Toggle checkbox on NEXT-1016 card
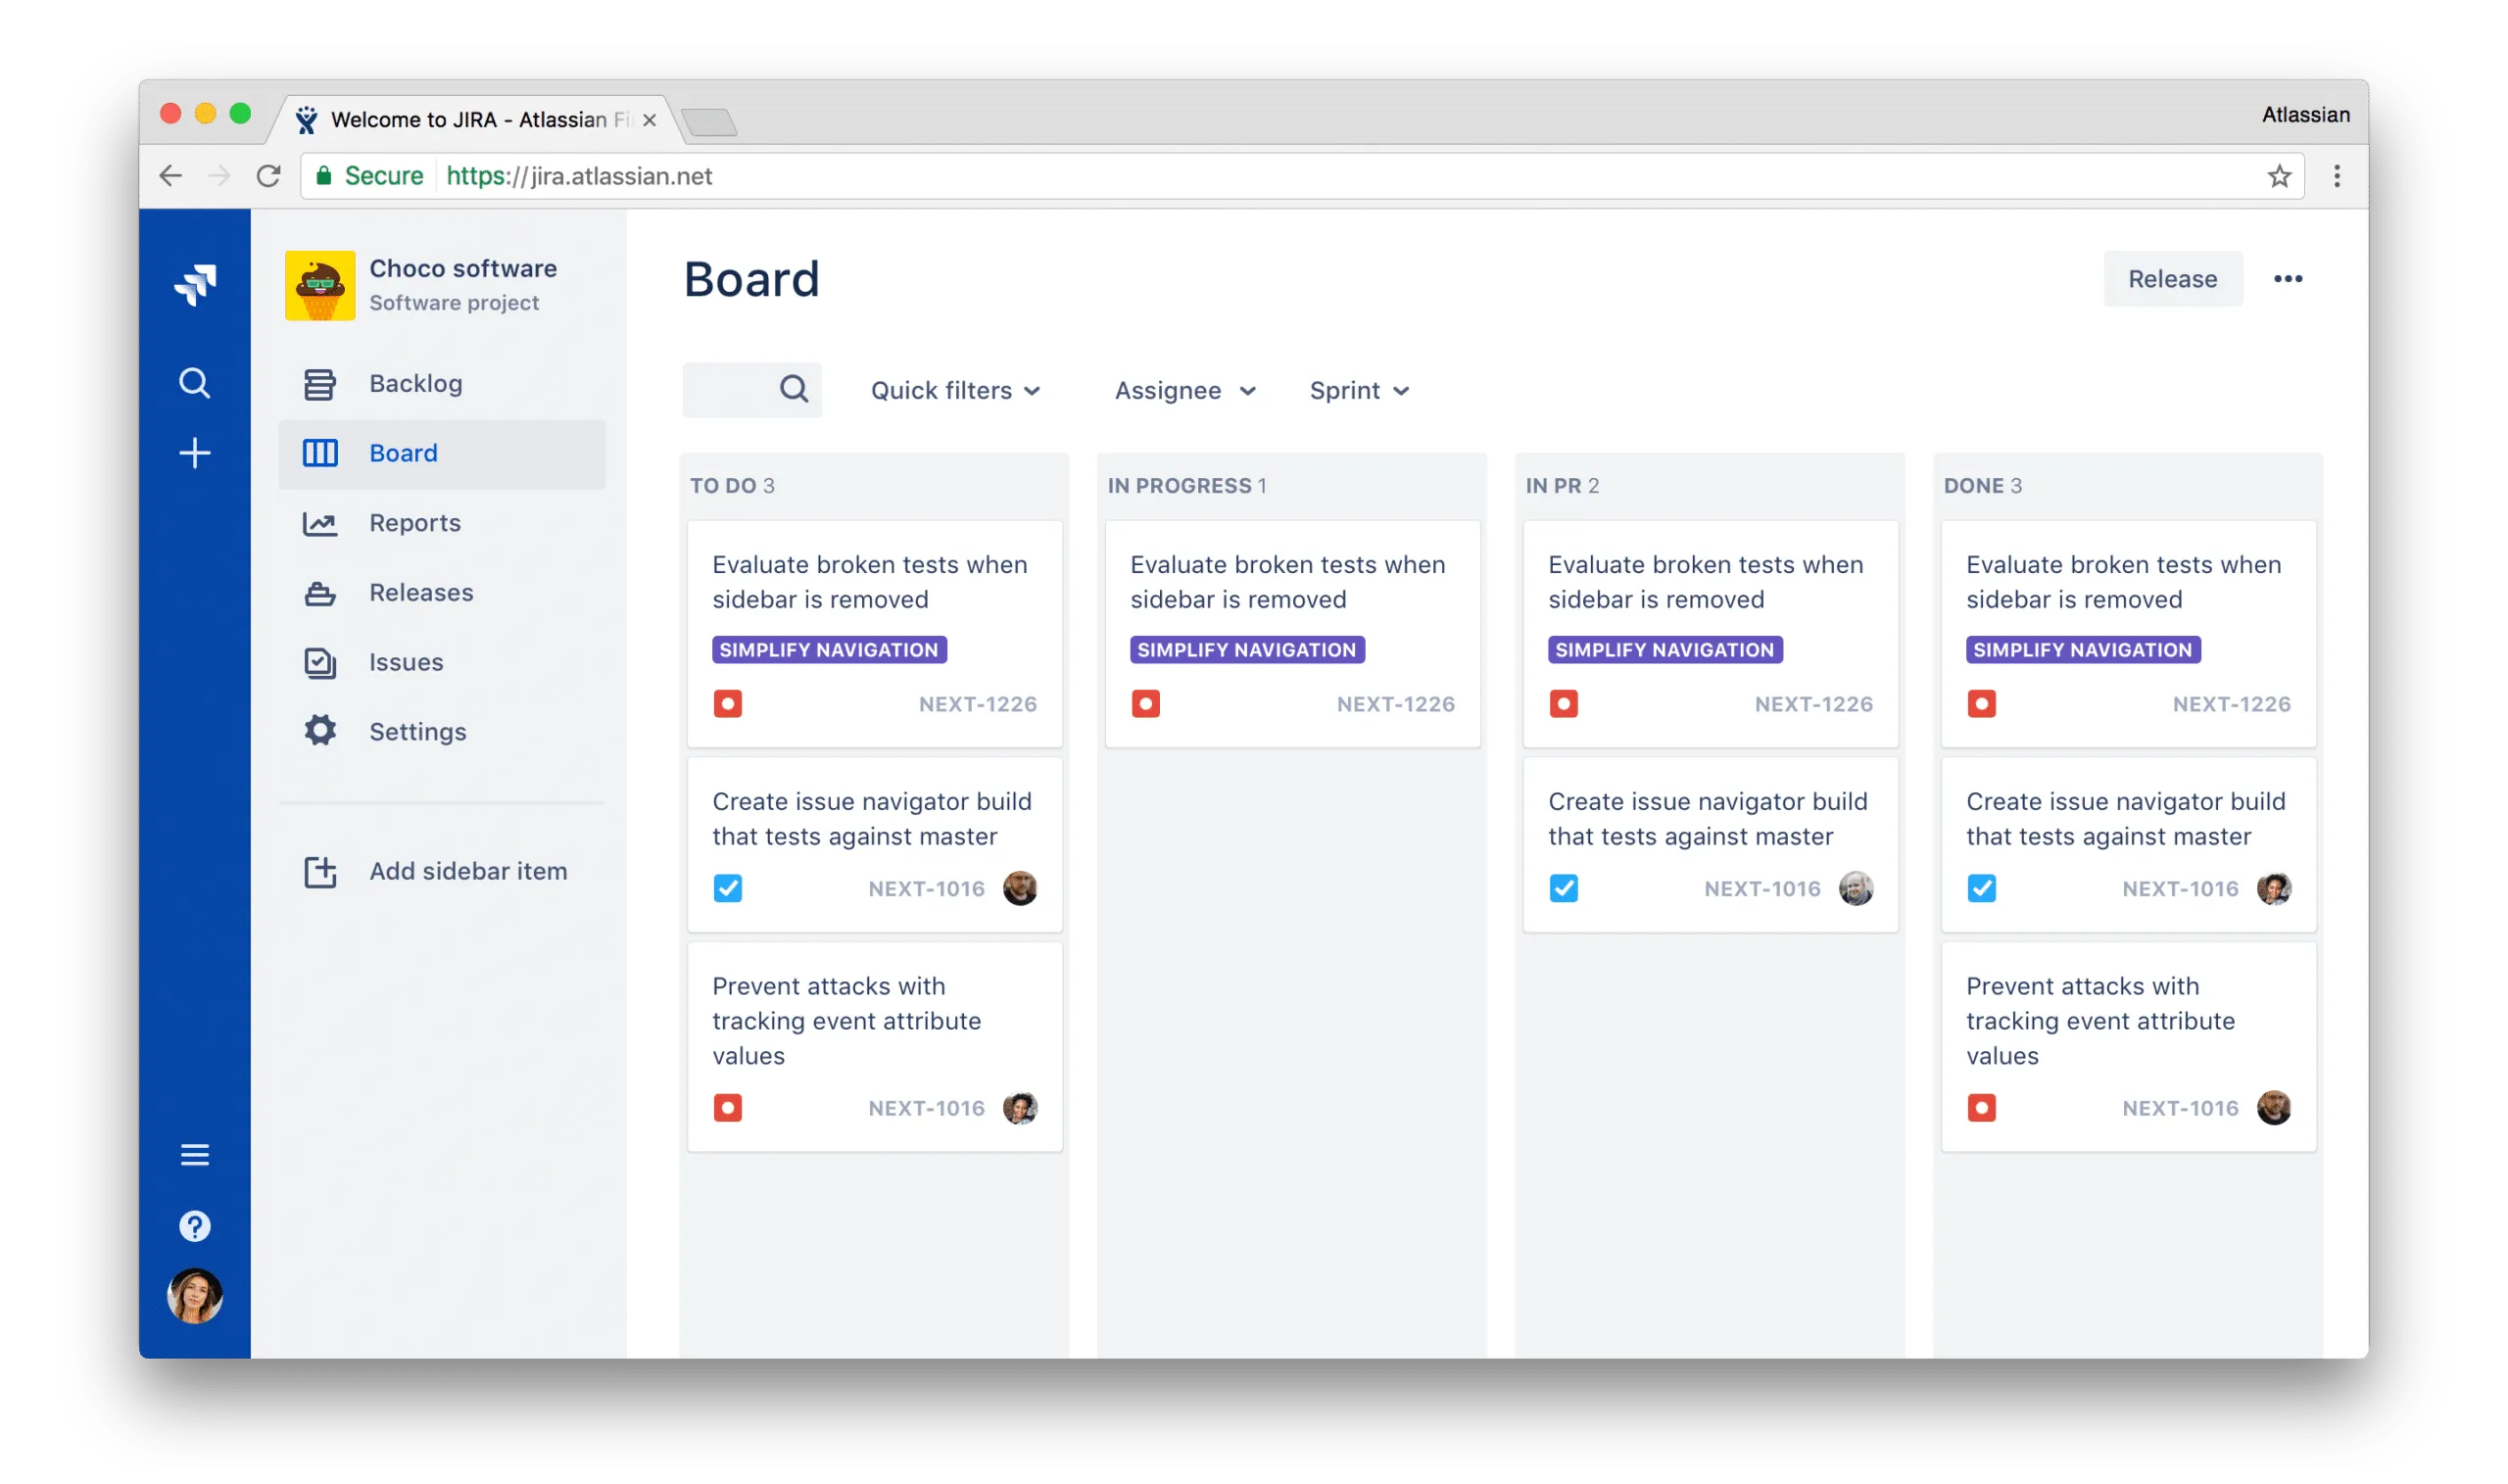Viewport: 2508px width, 1484px height. pyautogui.click(x=728, y=888)
